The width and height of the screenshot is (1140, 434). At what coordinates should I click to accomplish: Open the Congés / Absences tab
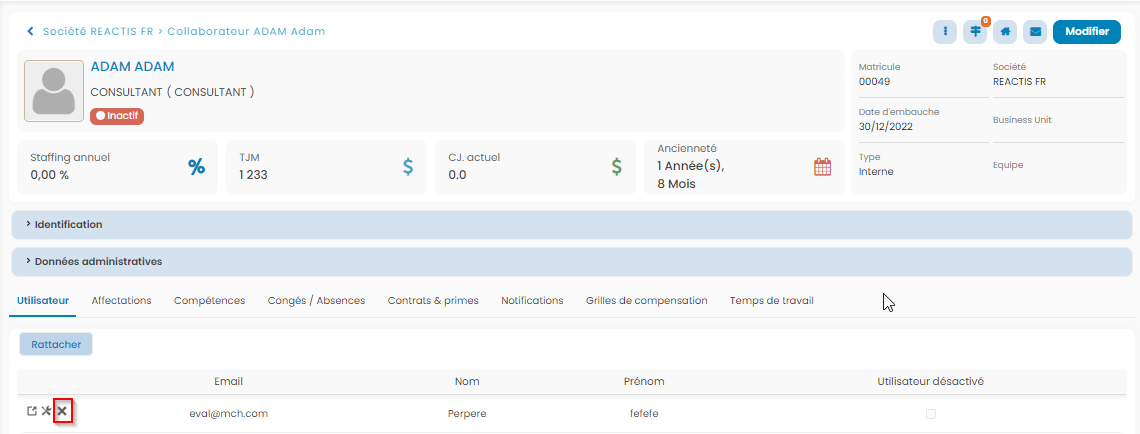[316, 300]
